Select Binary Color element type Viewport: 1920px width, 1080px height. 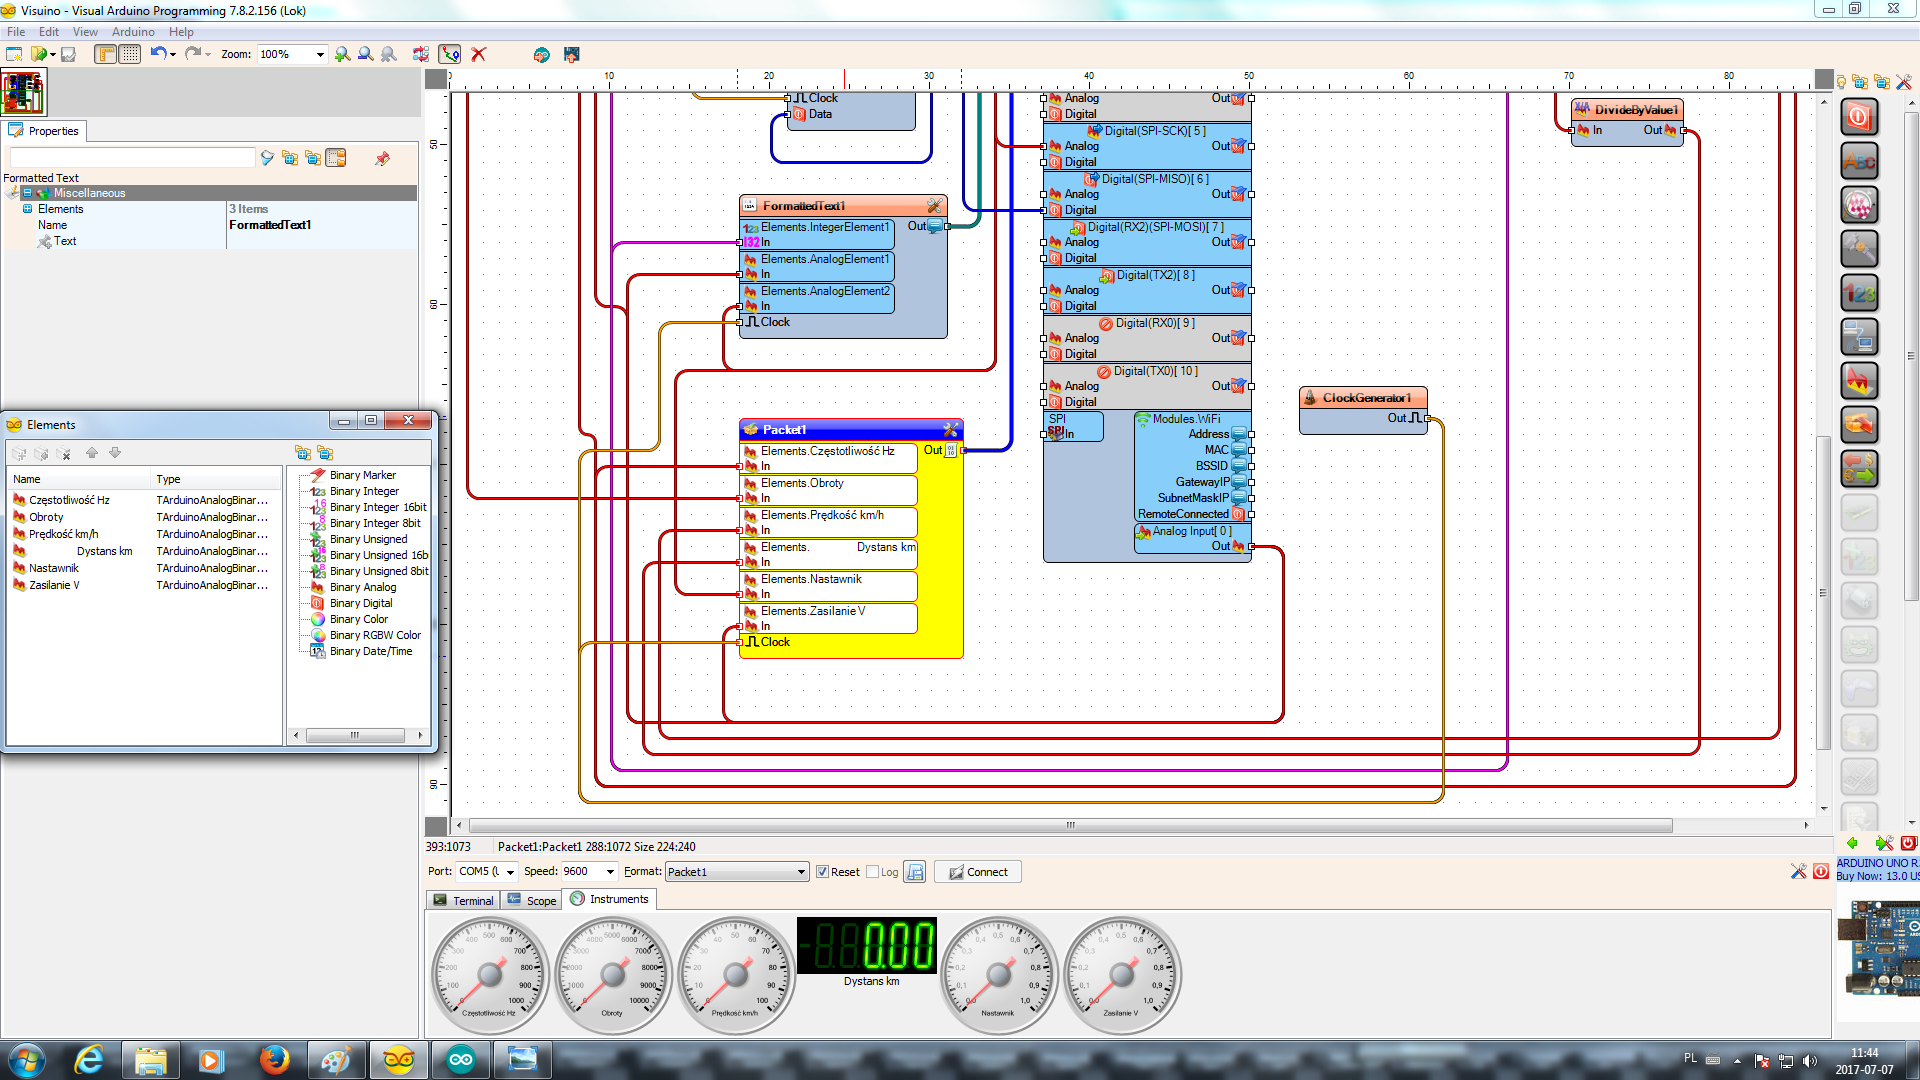pos(359,619)
